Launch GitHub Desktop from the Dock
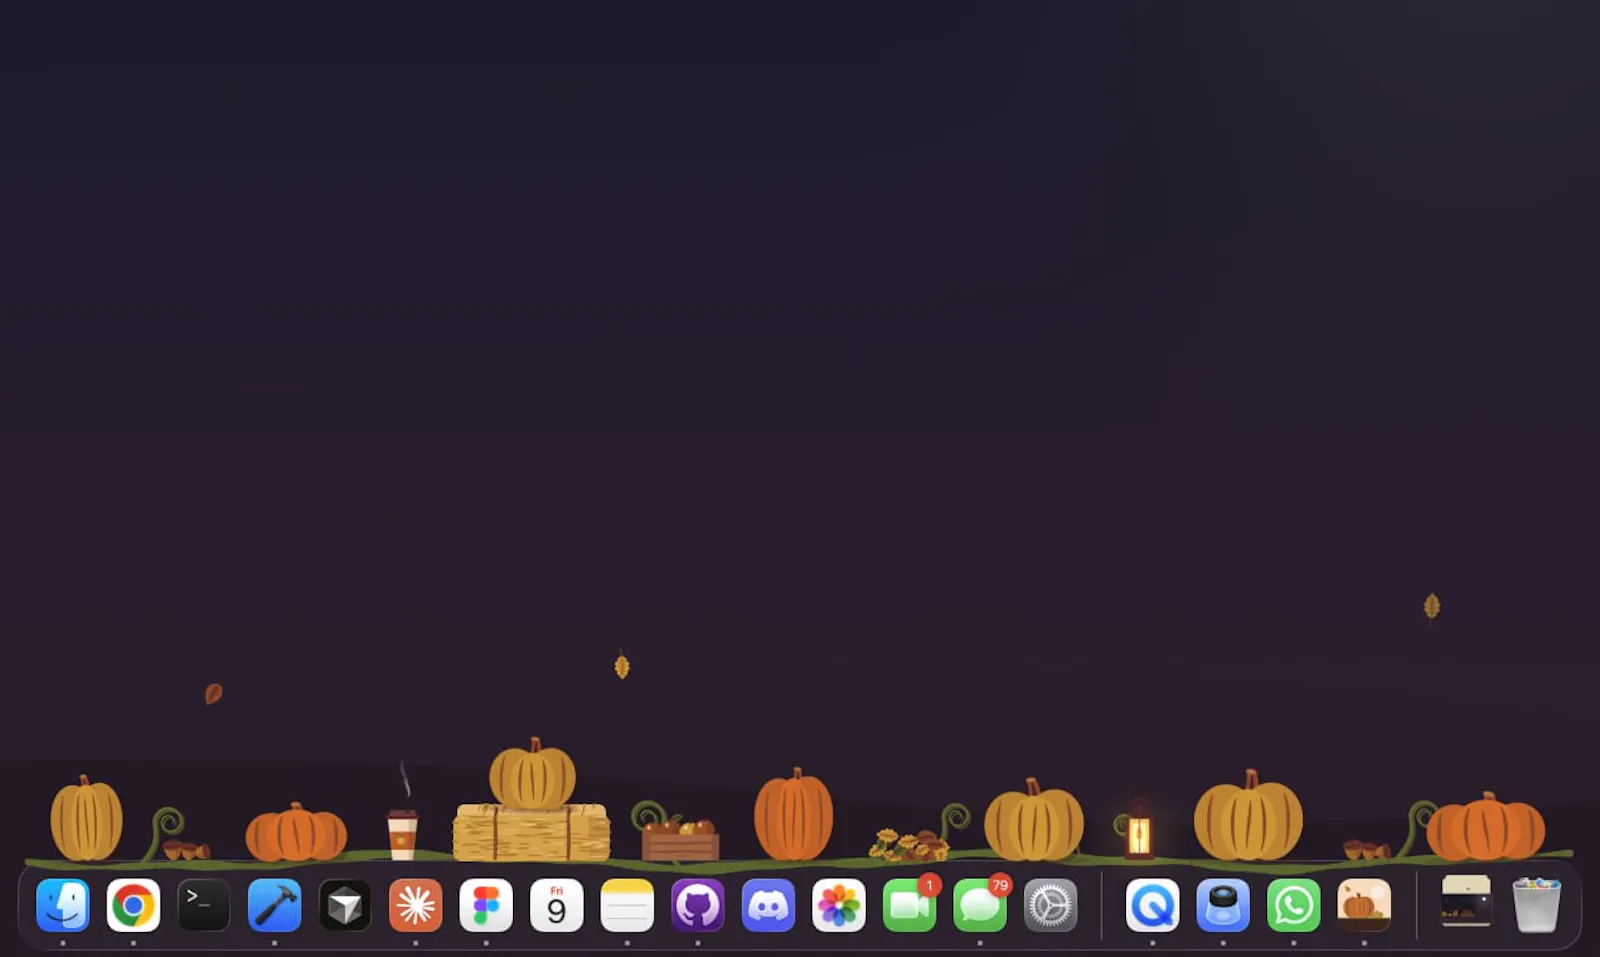Viewport: 1600px width, 957px height. coord(697,905)
